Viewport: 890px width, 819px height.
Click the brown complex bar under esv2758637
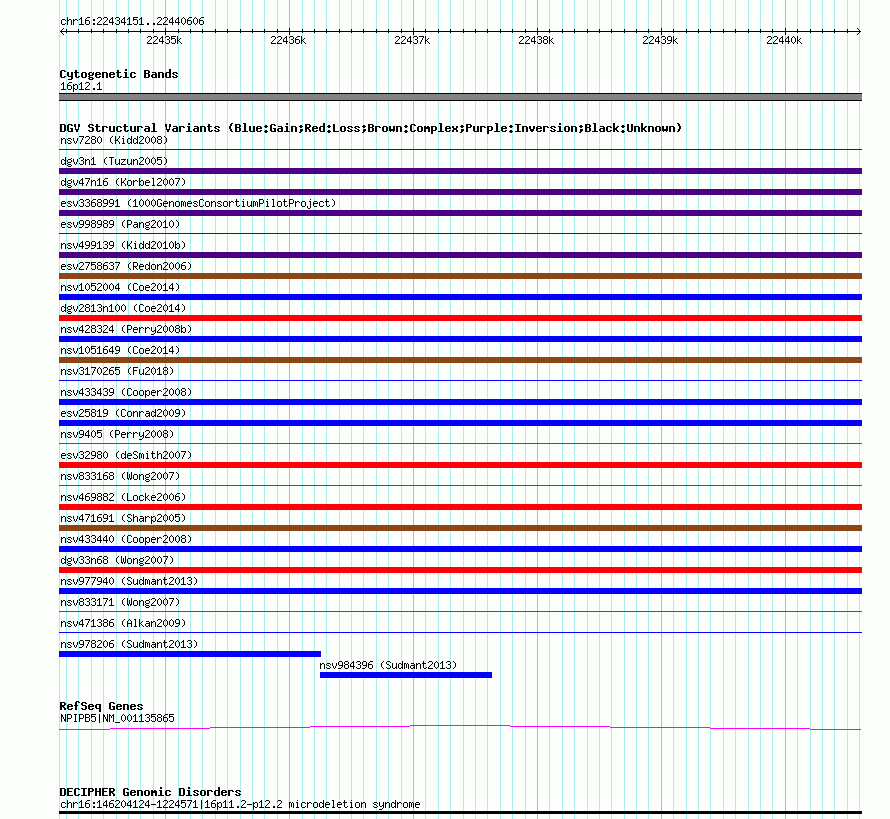click(460, 276)
